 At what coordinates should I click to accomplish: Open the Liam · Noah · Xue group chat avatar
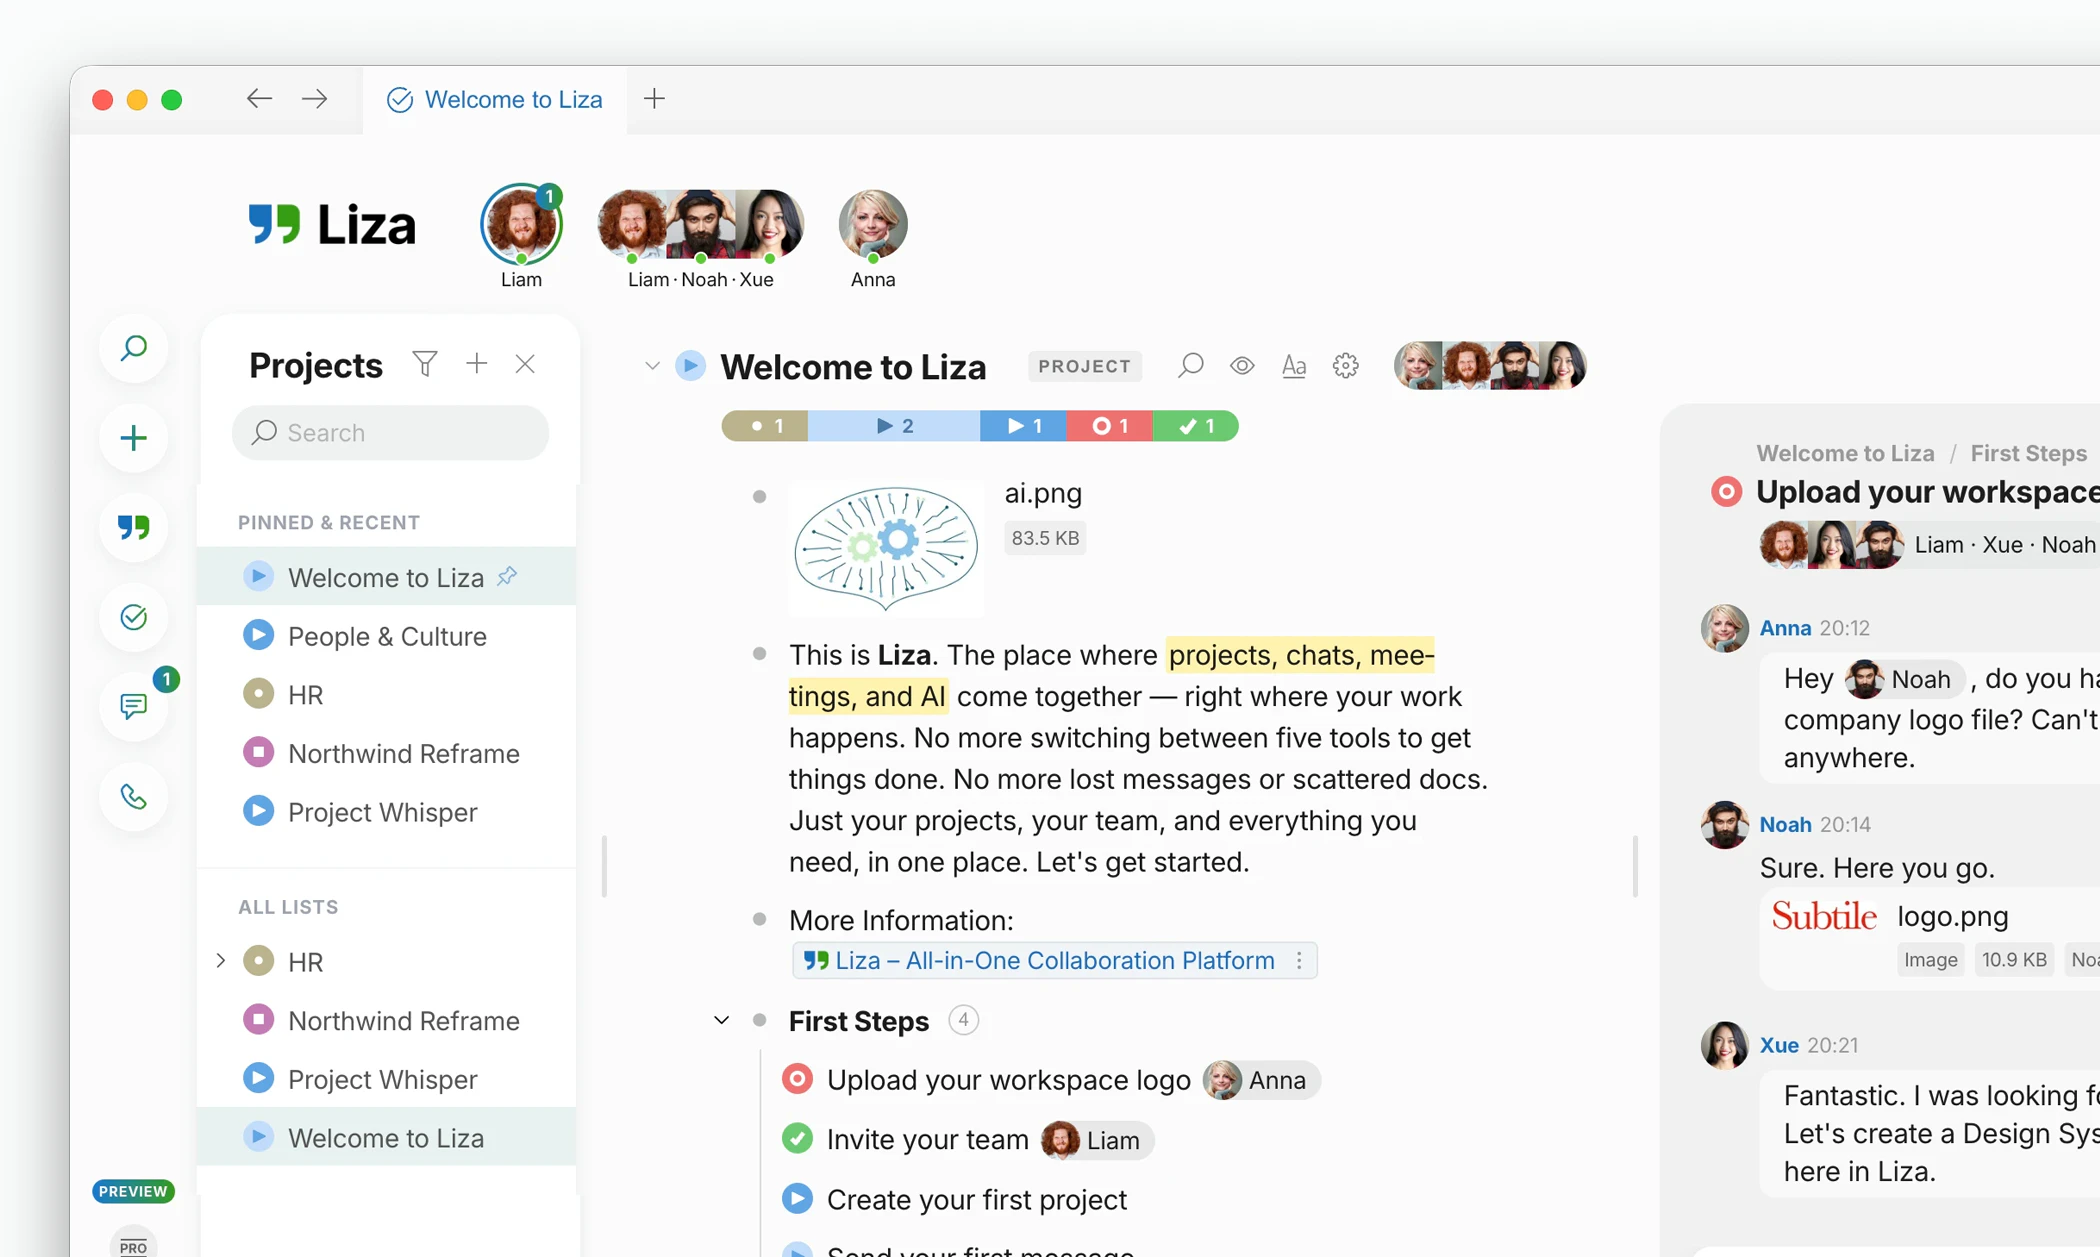(700, 224)
